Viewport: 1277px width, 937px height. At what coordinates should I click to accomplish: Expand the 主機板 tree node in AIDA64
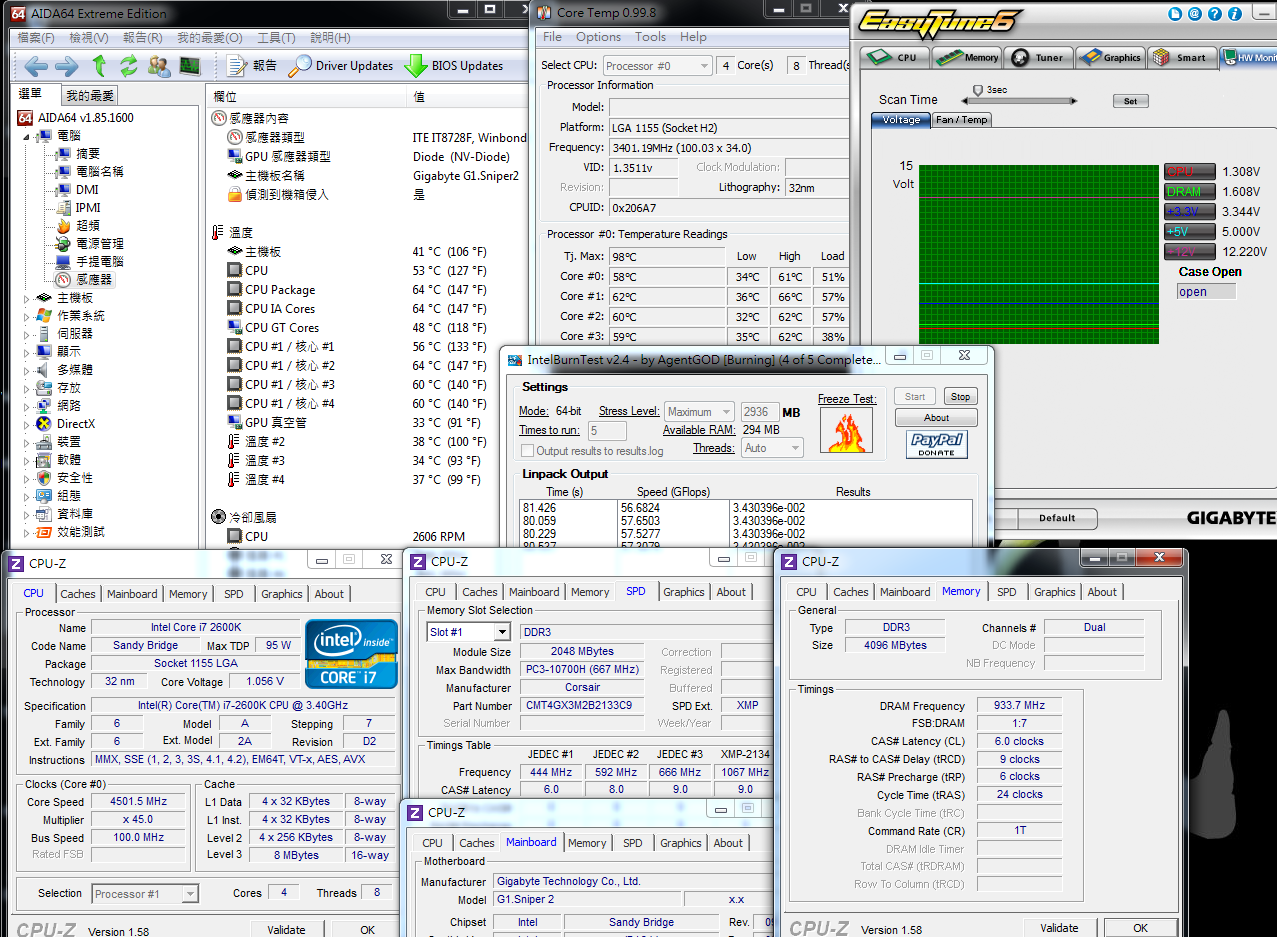coord(27,298)
